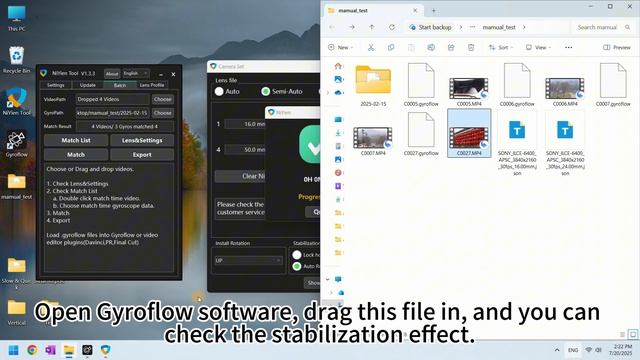The width and height of the screenshot is (640, 360).
Task: Click Choose button for VideoPath
Action: [x=163, y=99]
